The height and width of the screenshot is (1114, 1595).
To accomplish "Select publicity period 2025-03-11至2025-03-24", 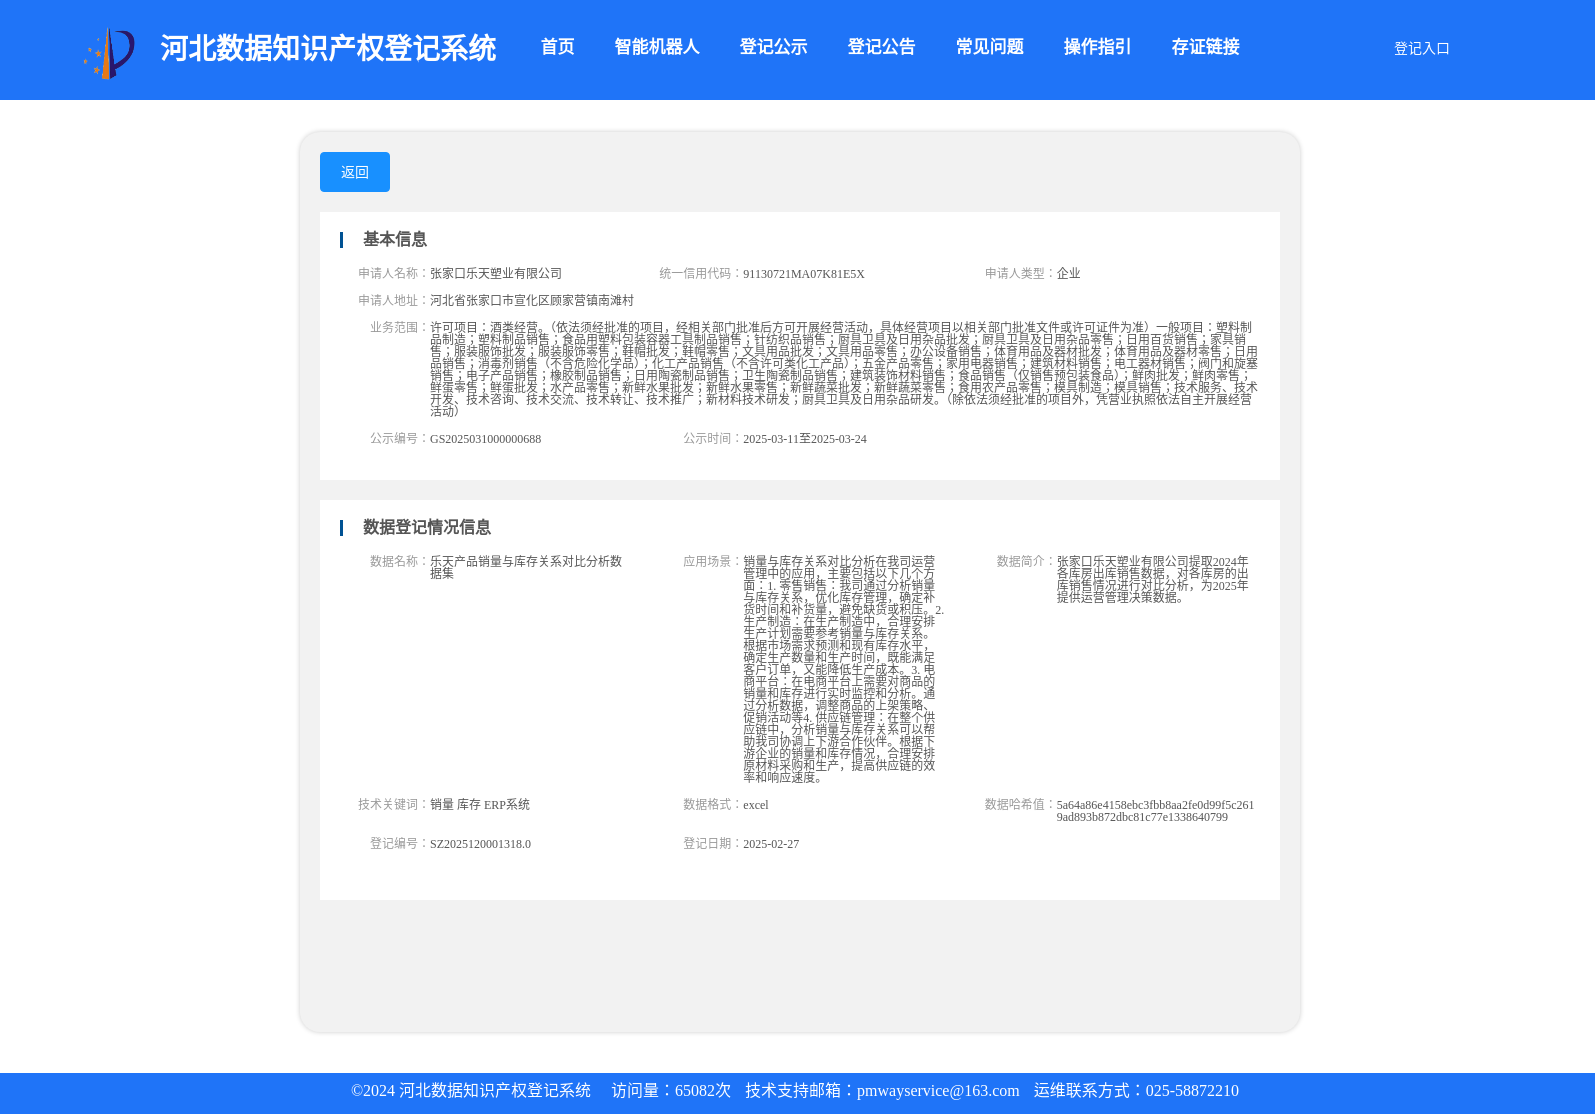I will click(x=805, y=439).
